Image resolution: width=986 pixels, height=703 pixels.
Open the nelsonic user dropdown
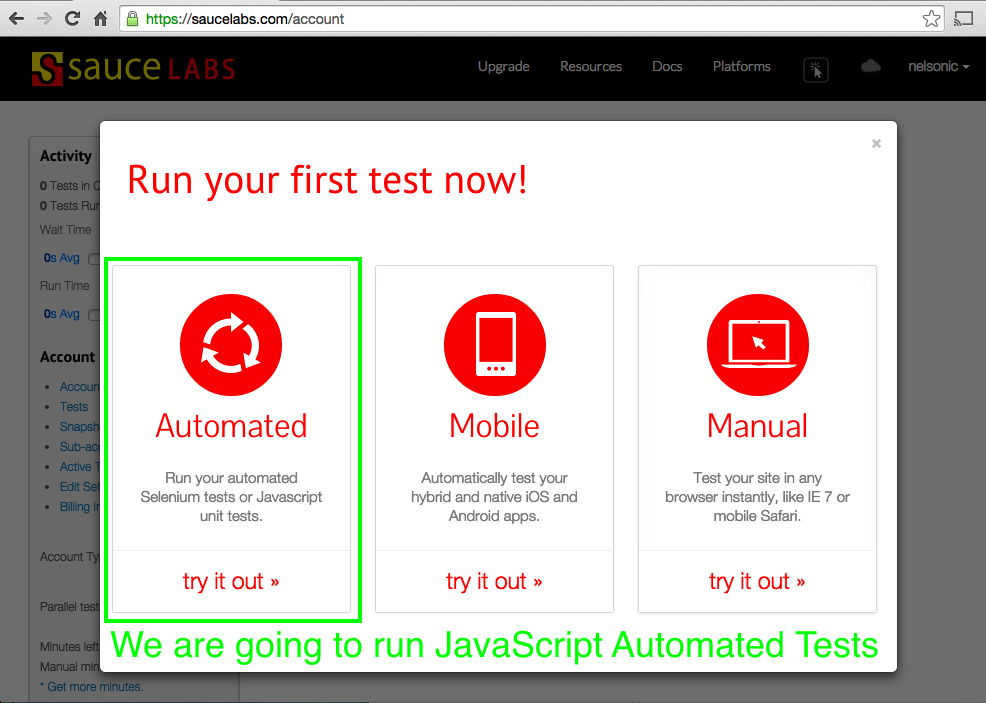[x=939, y=66]
